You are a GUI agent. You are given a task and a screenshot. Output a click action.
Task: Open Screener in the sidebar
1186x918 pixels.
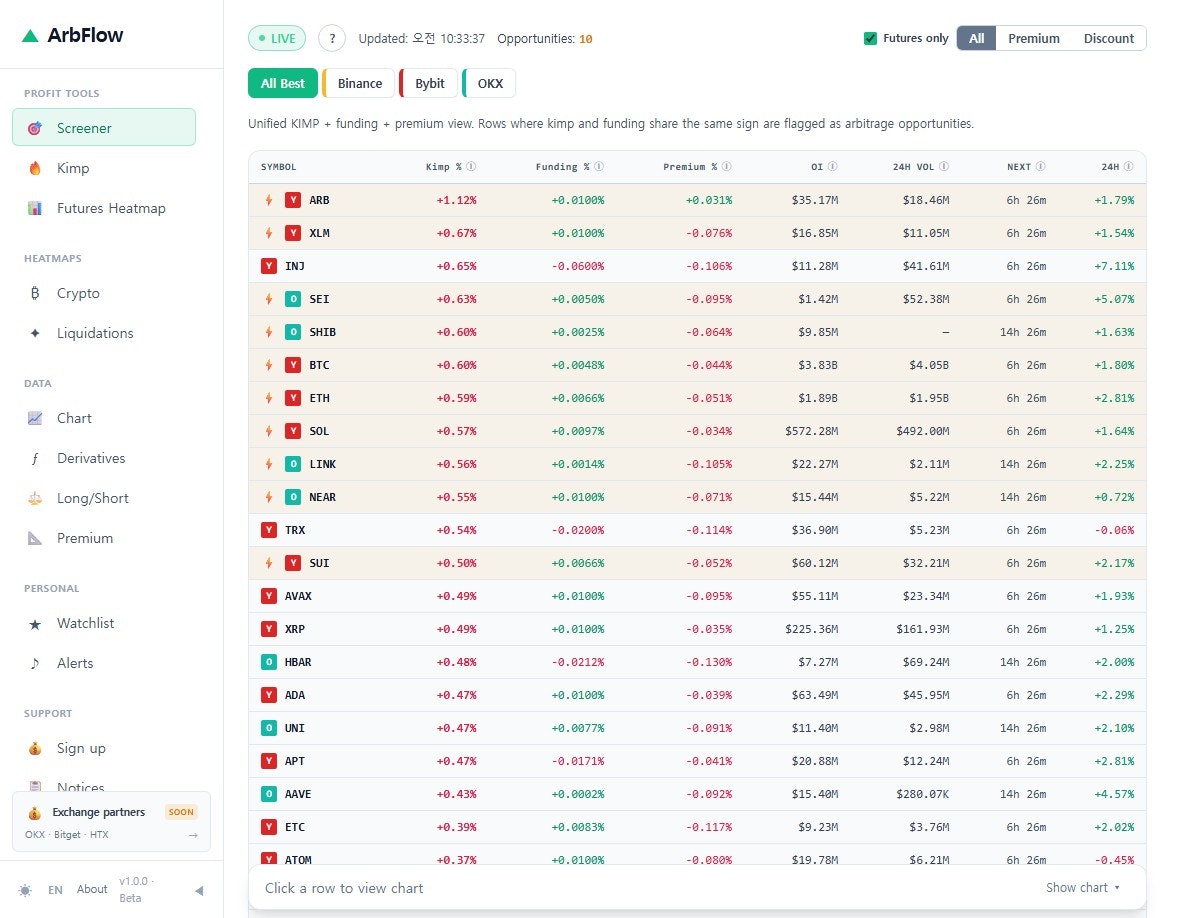click(104, 127)
